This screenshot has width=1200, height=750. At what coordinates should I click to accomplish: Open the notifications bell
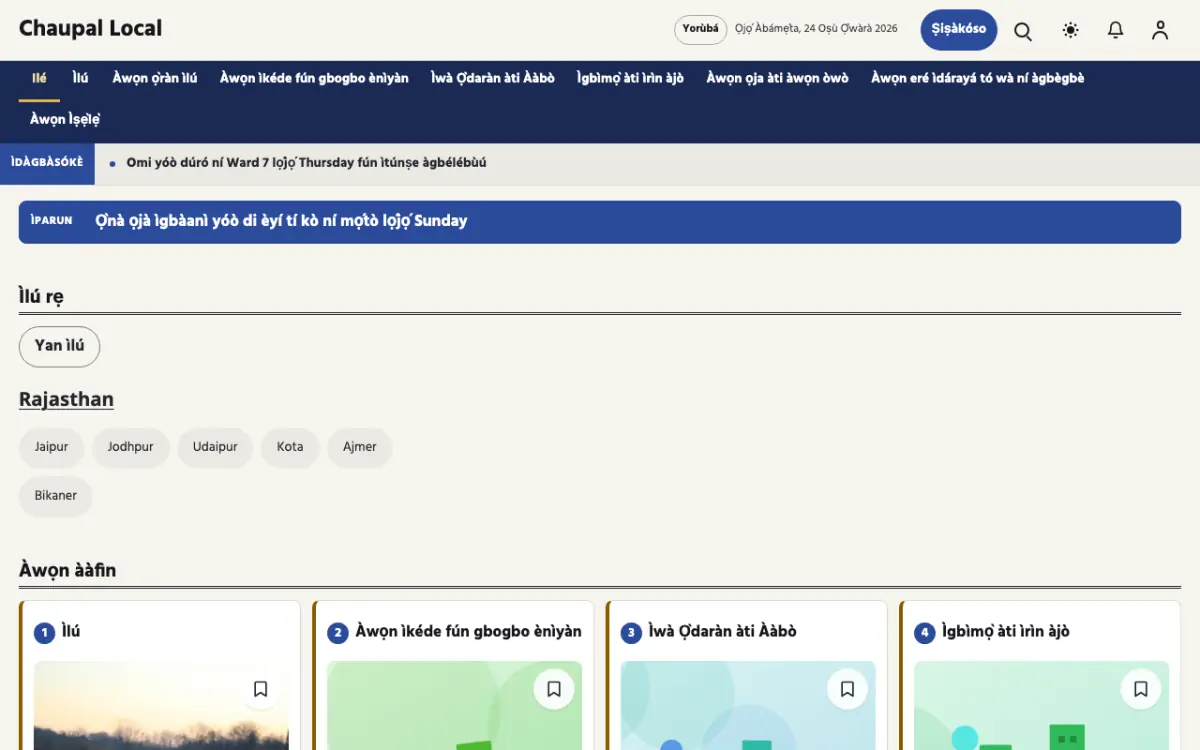click(1116, 30)
